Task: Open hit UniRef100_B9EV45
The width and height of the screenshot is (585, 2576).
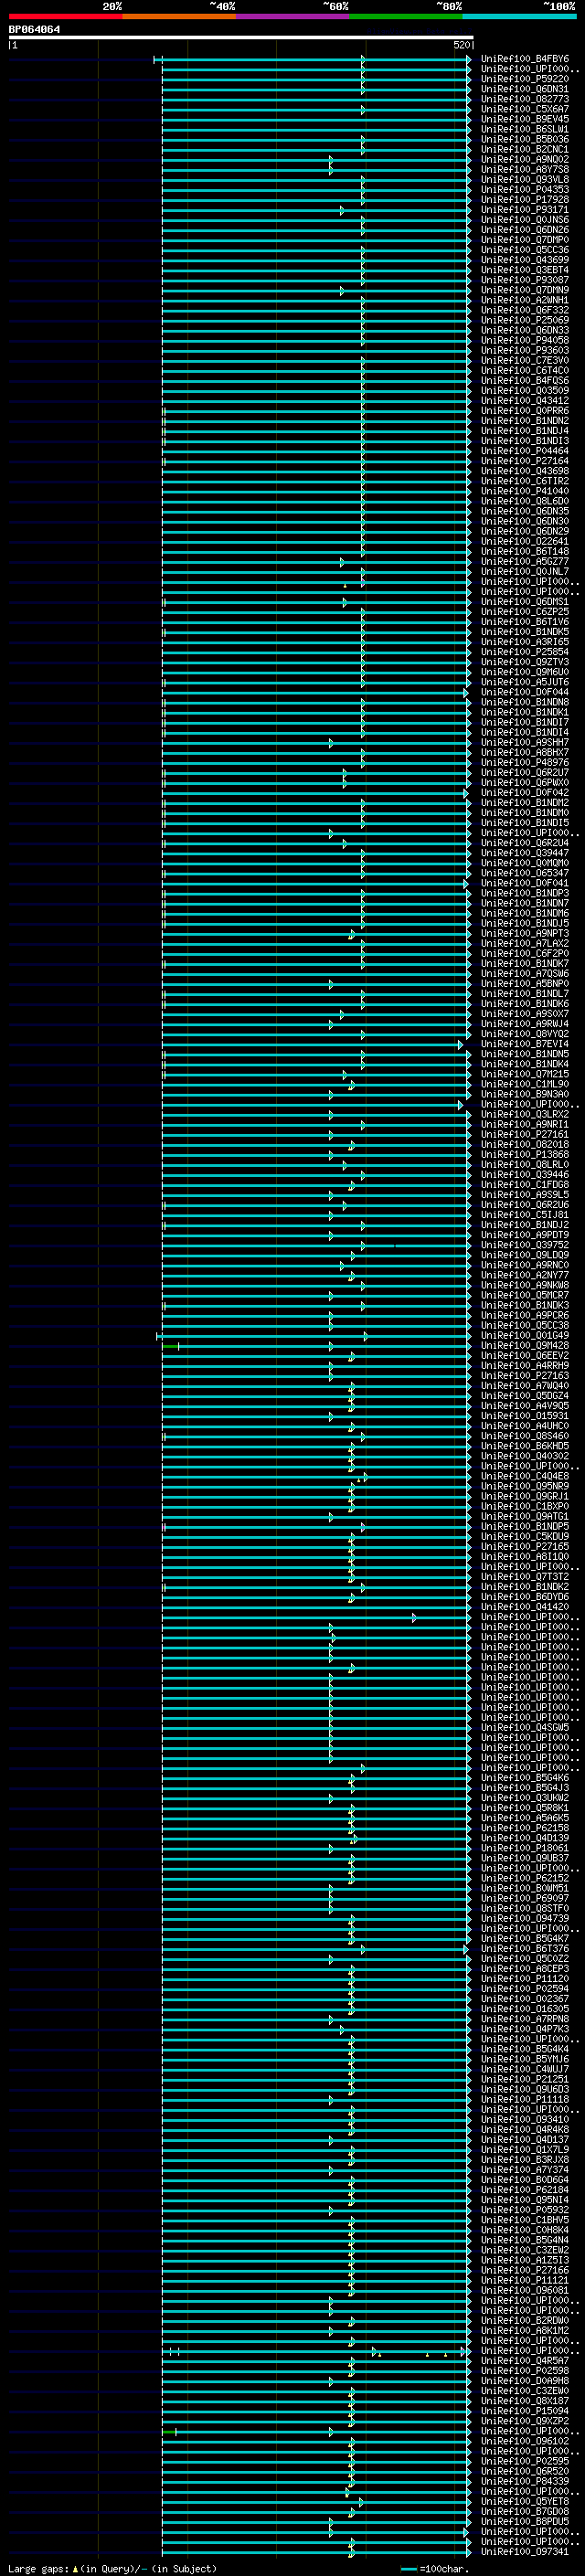Action: pyautogui.click(x=525, y=119)
